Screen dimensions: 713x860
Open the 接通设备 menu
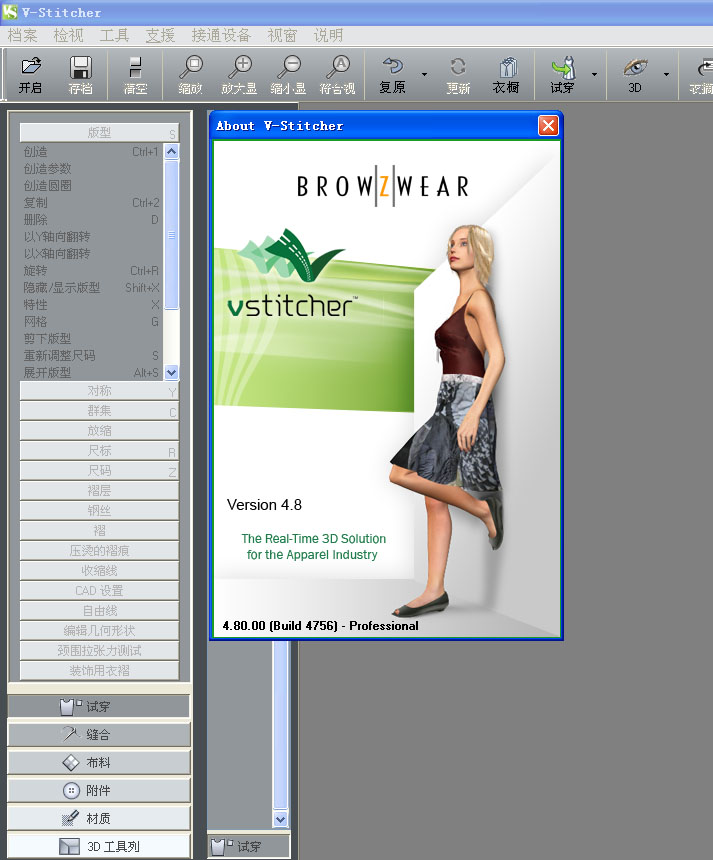(x=221, y=36)
